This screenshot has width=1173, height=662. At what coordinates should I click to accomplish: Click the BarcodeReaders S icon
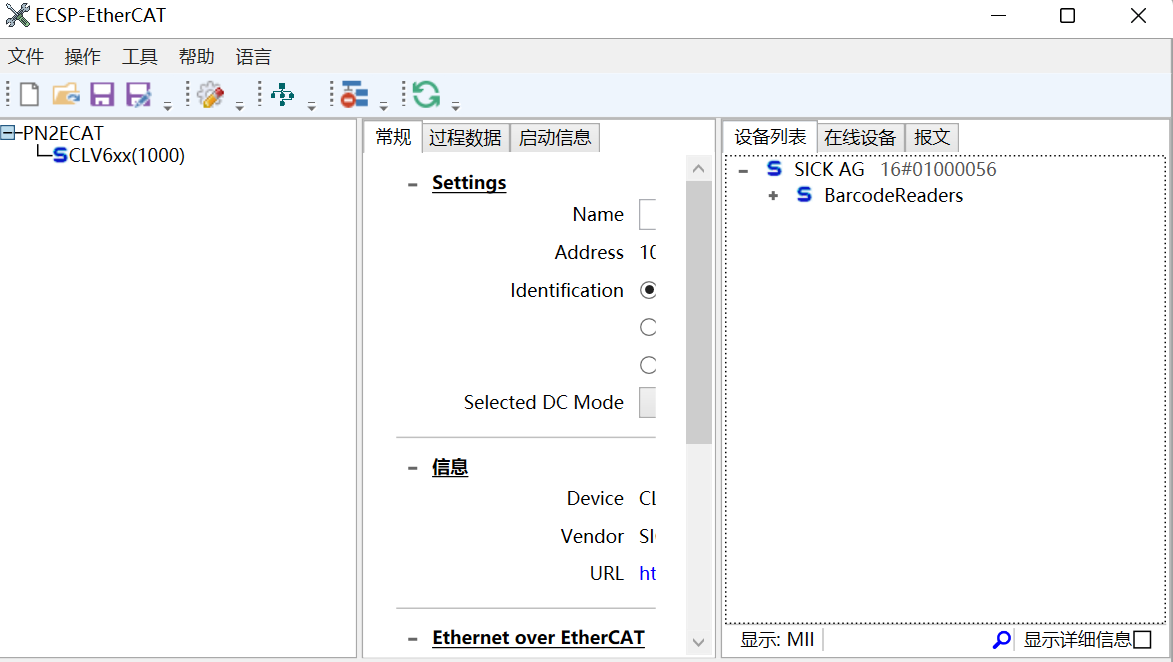(804, 195)
